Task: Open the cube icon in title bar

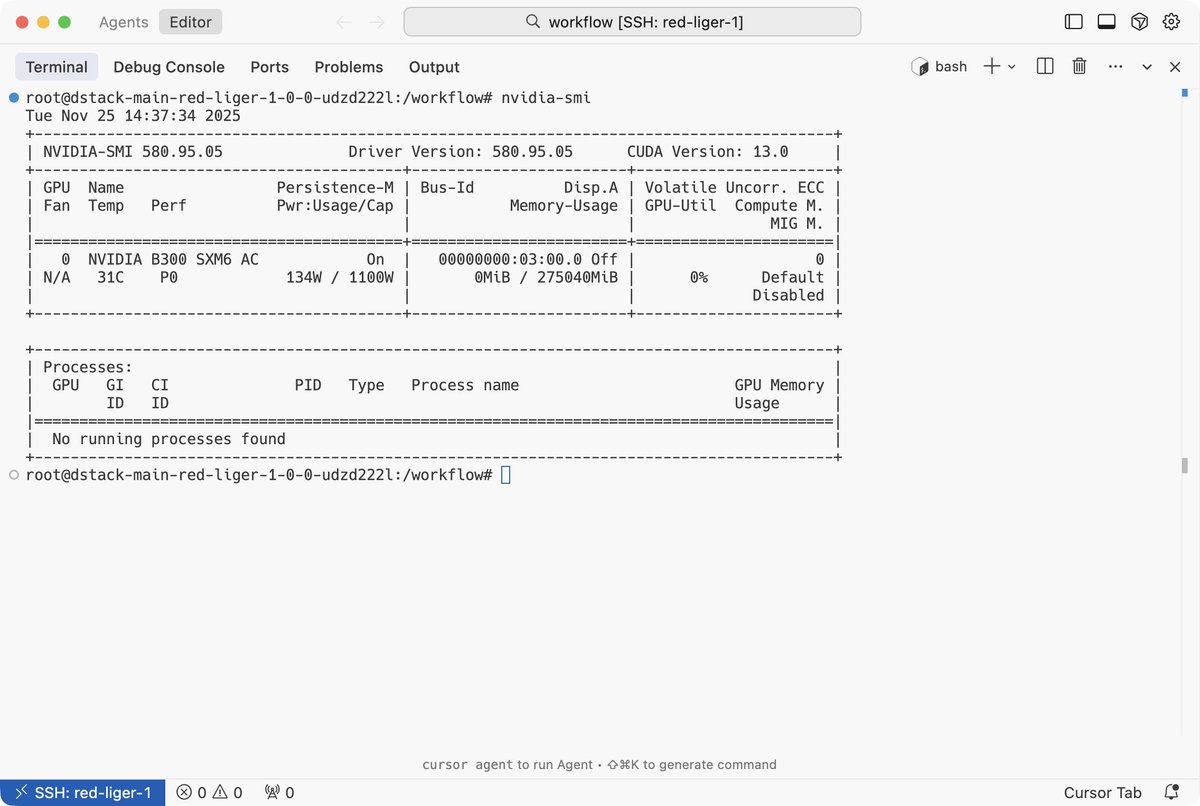Action: pos(1139,22)
